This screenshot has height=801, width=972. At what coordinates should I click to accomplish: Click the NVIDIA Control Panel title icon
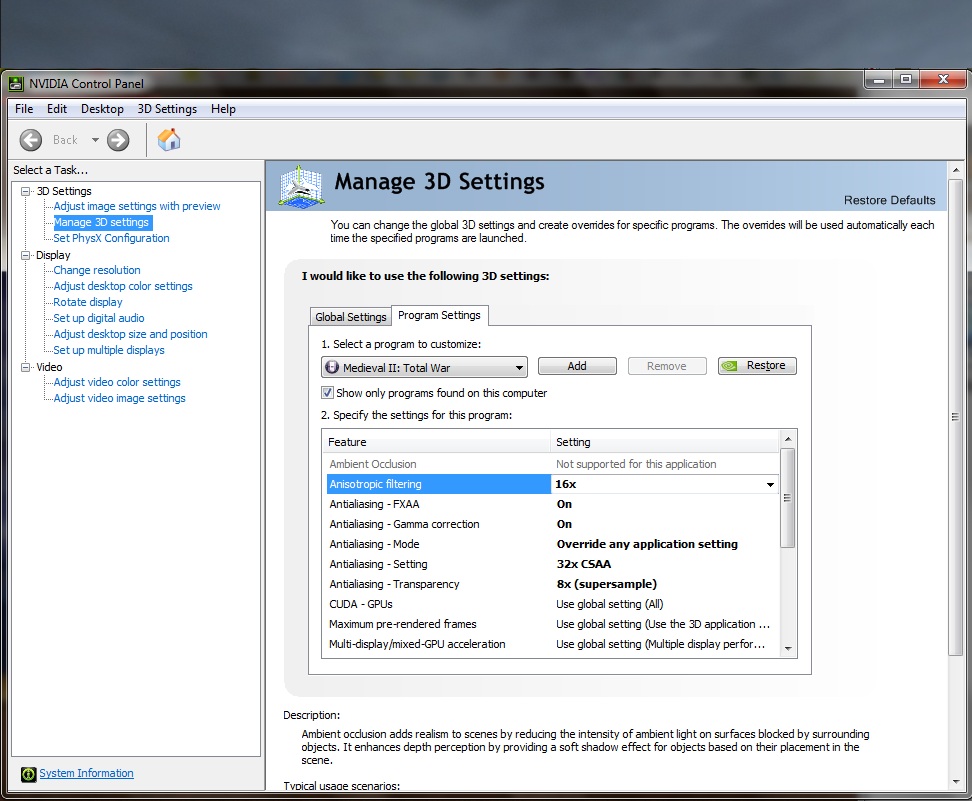[16, 84]
